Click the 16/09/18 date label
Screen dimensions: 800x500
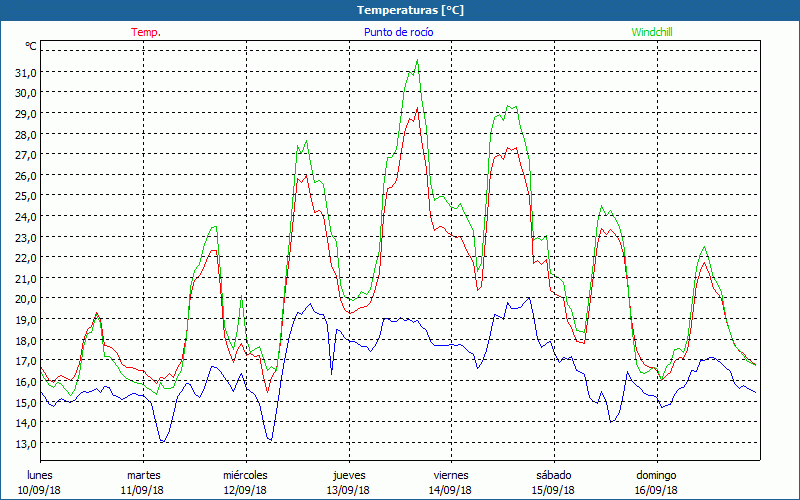[x=656, y=490]
